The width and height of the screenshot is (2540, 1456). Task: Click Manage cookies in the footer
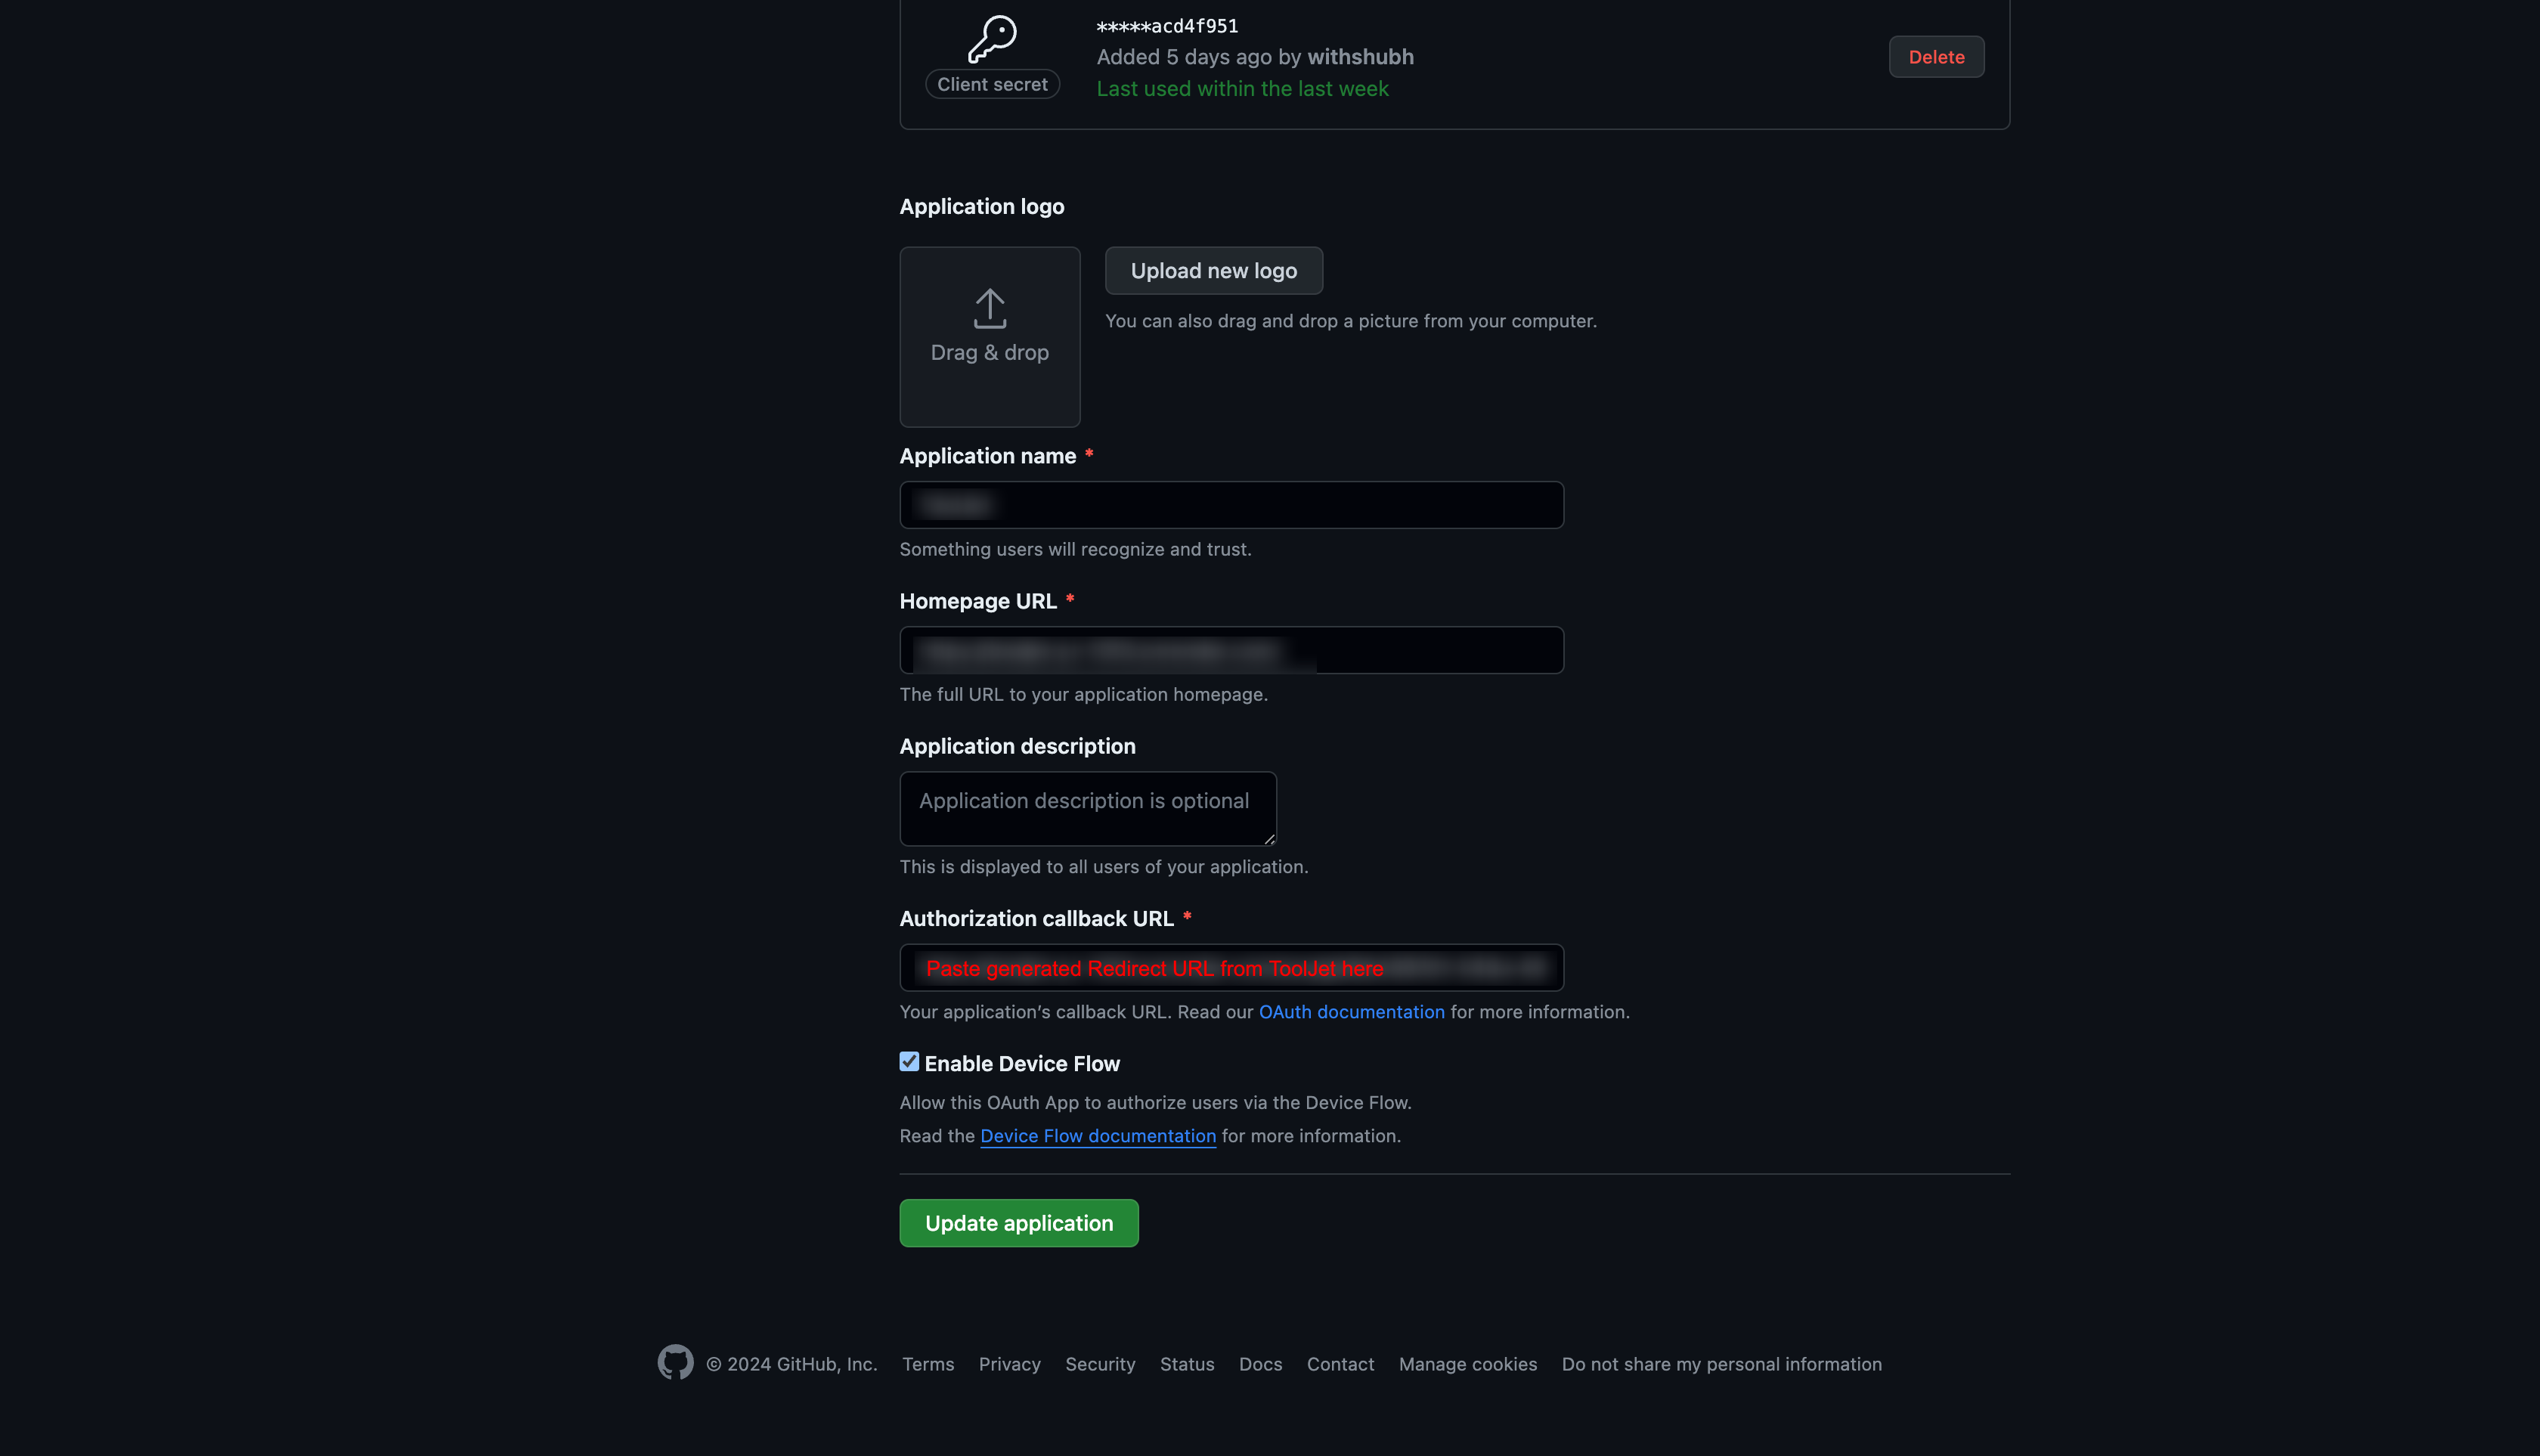point(1467,1364)
